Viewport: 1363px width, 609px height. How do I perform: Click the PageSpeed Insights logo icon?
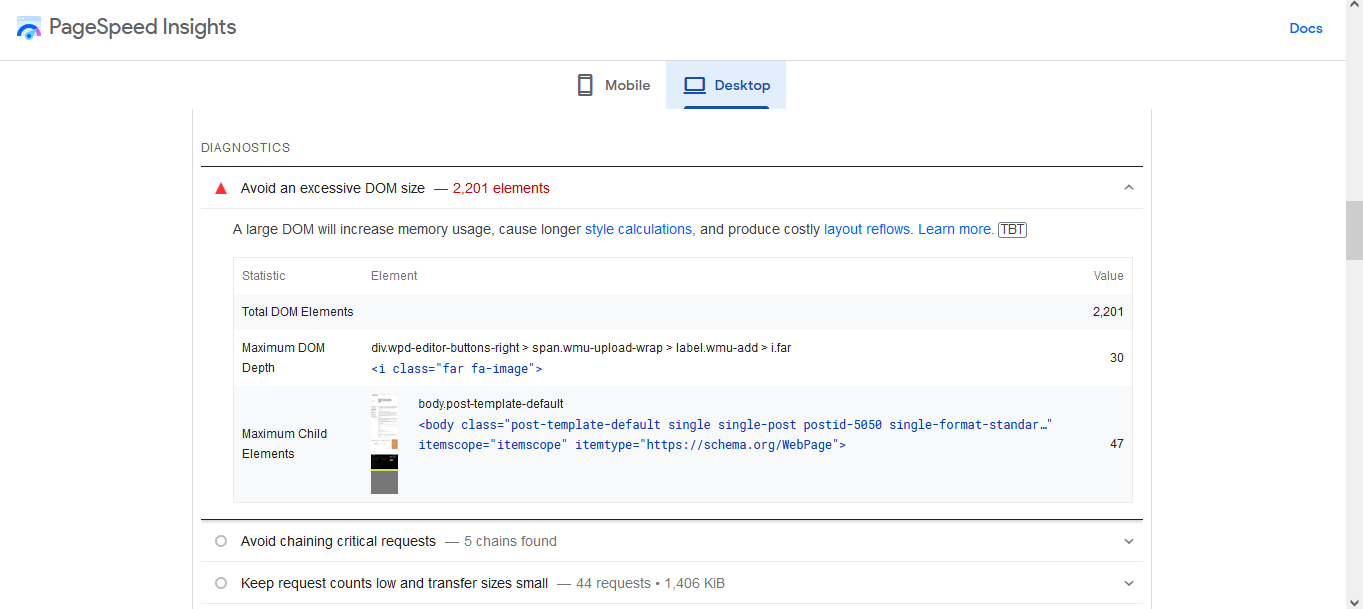(x=30, y=28)
